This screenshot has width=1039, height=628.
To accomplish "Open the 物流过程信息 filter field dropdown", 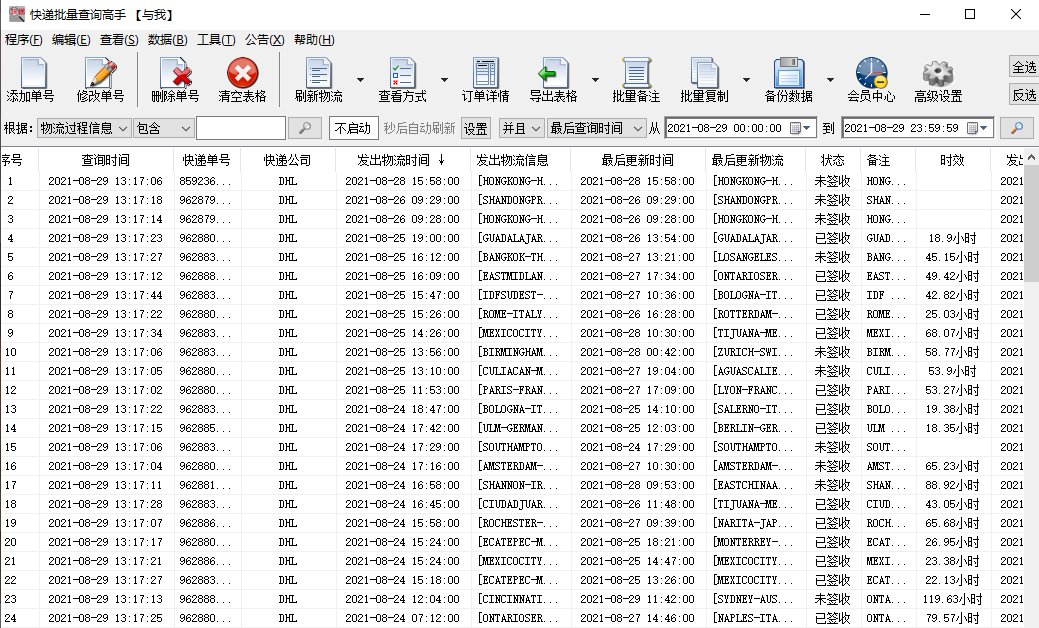I will coord(84,129).
